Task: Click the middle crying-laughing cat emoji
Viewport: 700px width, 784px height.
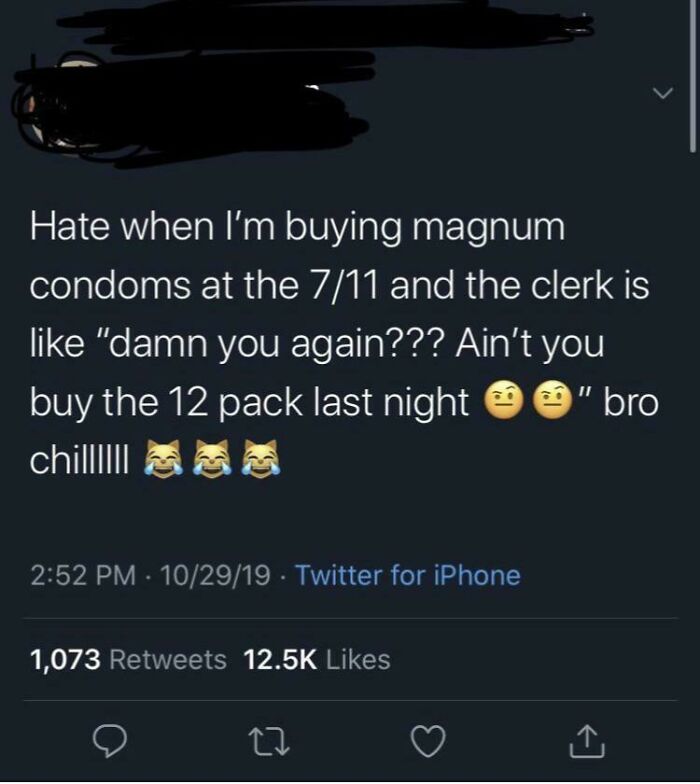Action: 212,460
